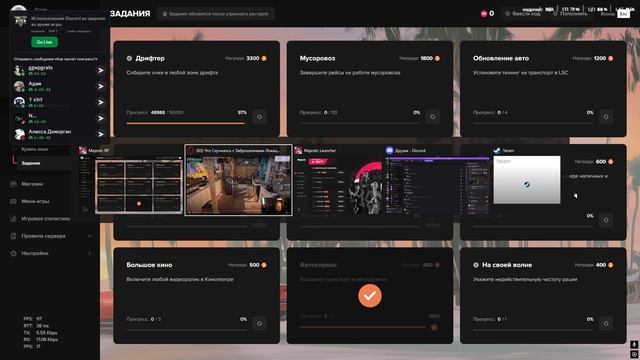Click Majestic RP icon in switcher

tap(83, 151)
